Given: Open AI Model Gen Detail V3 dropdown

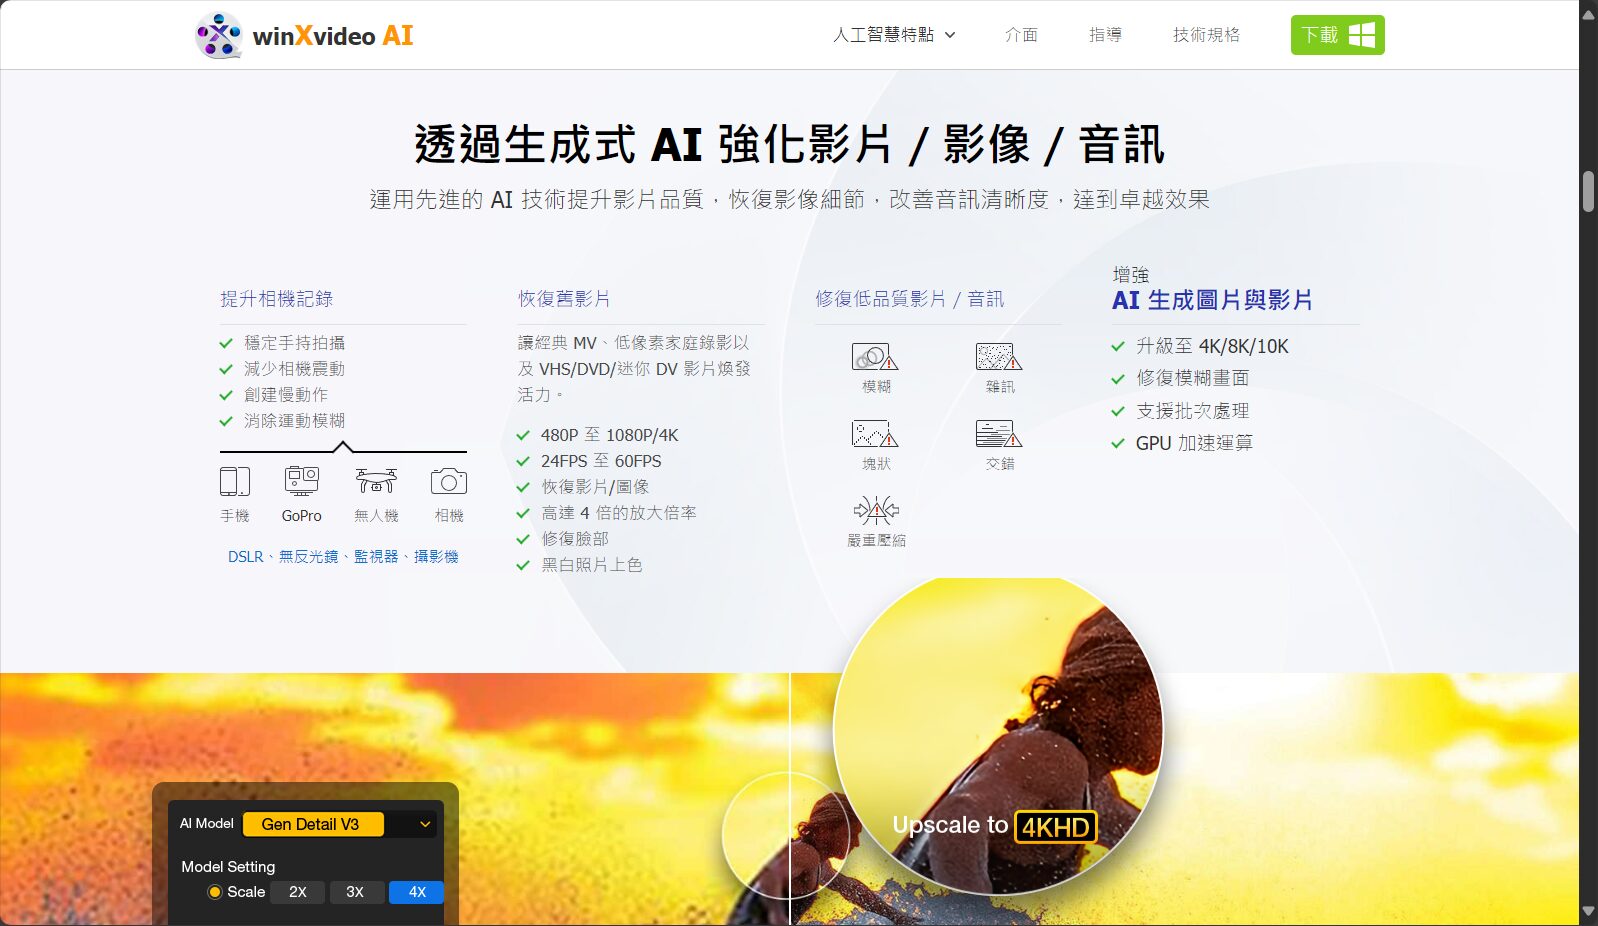Looking at the screenshot, I should coord(340,824).
